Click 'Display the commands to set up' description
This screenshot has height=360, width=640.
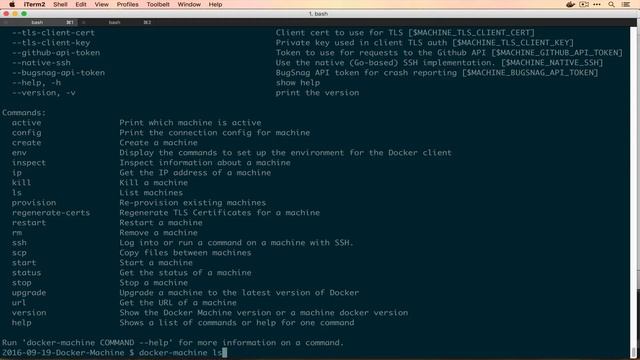click(x=285, y=153)
